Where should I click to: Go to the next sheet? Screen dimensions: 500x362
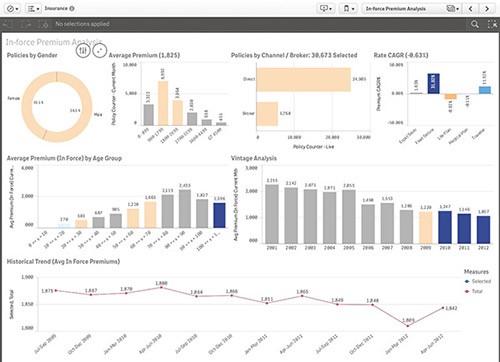click(487, 9)
